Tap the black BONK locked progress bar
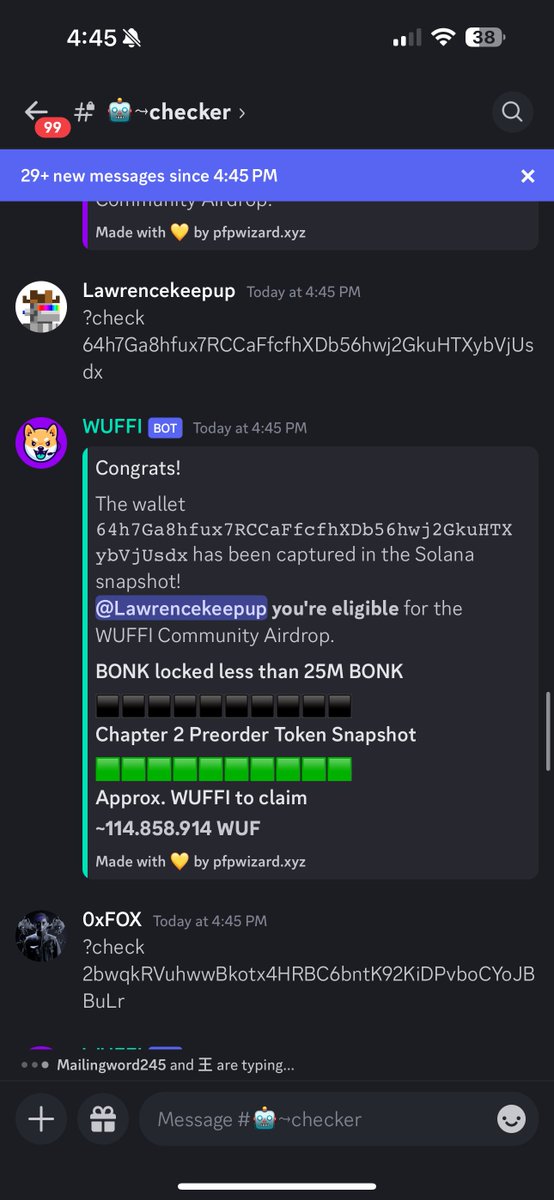This screenshot has width=554, height=1200. click(x=224, y=706)
